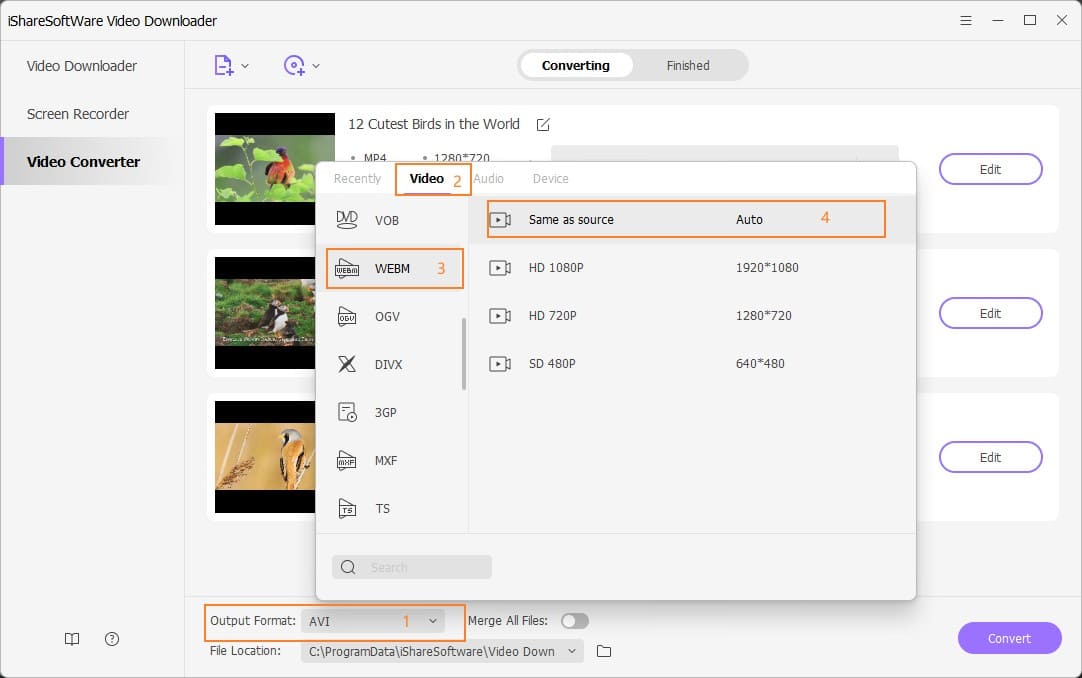
Task: Load a DVD disc using the disc icon
Action: pos(296,64)
